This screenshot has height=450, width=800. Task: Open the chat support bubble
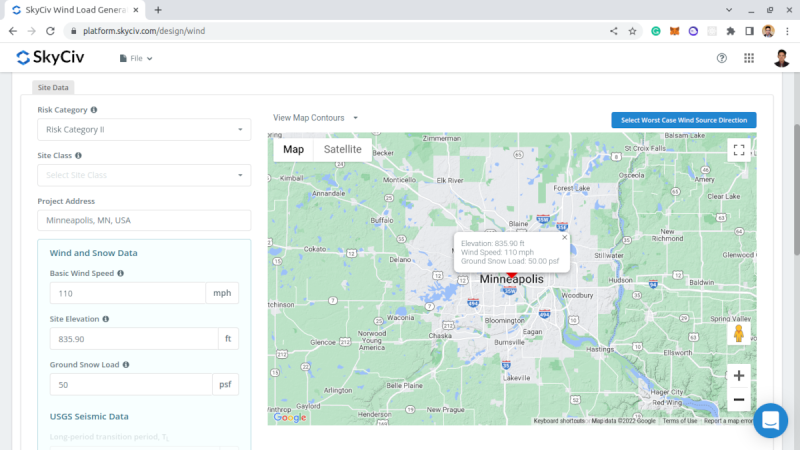771,420
